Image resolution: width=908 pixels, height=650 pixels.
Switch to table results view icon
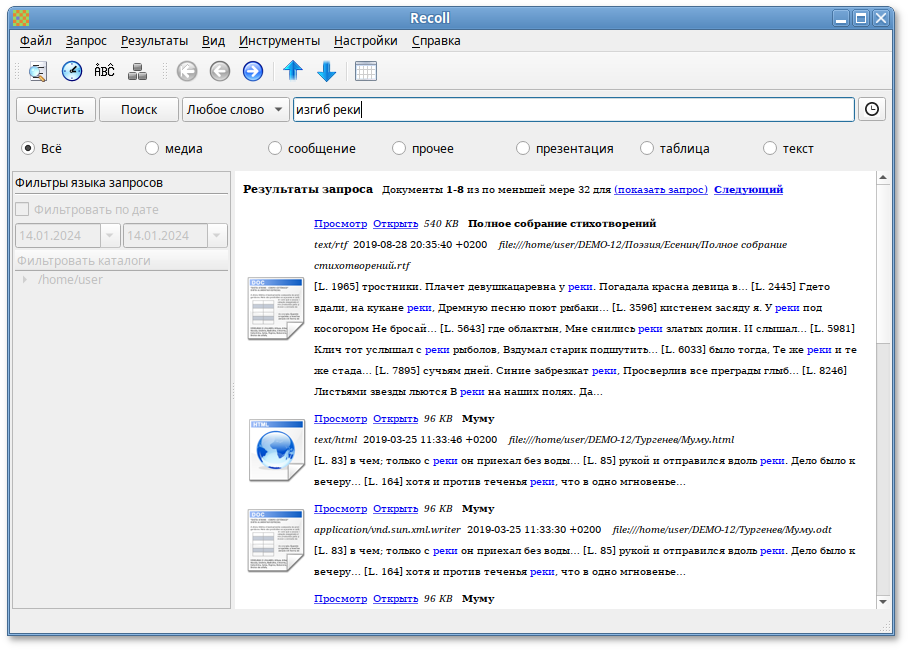tap(365, 71)
